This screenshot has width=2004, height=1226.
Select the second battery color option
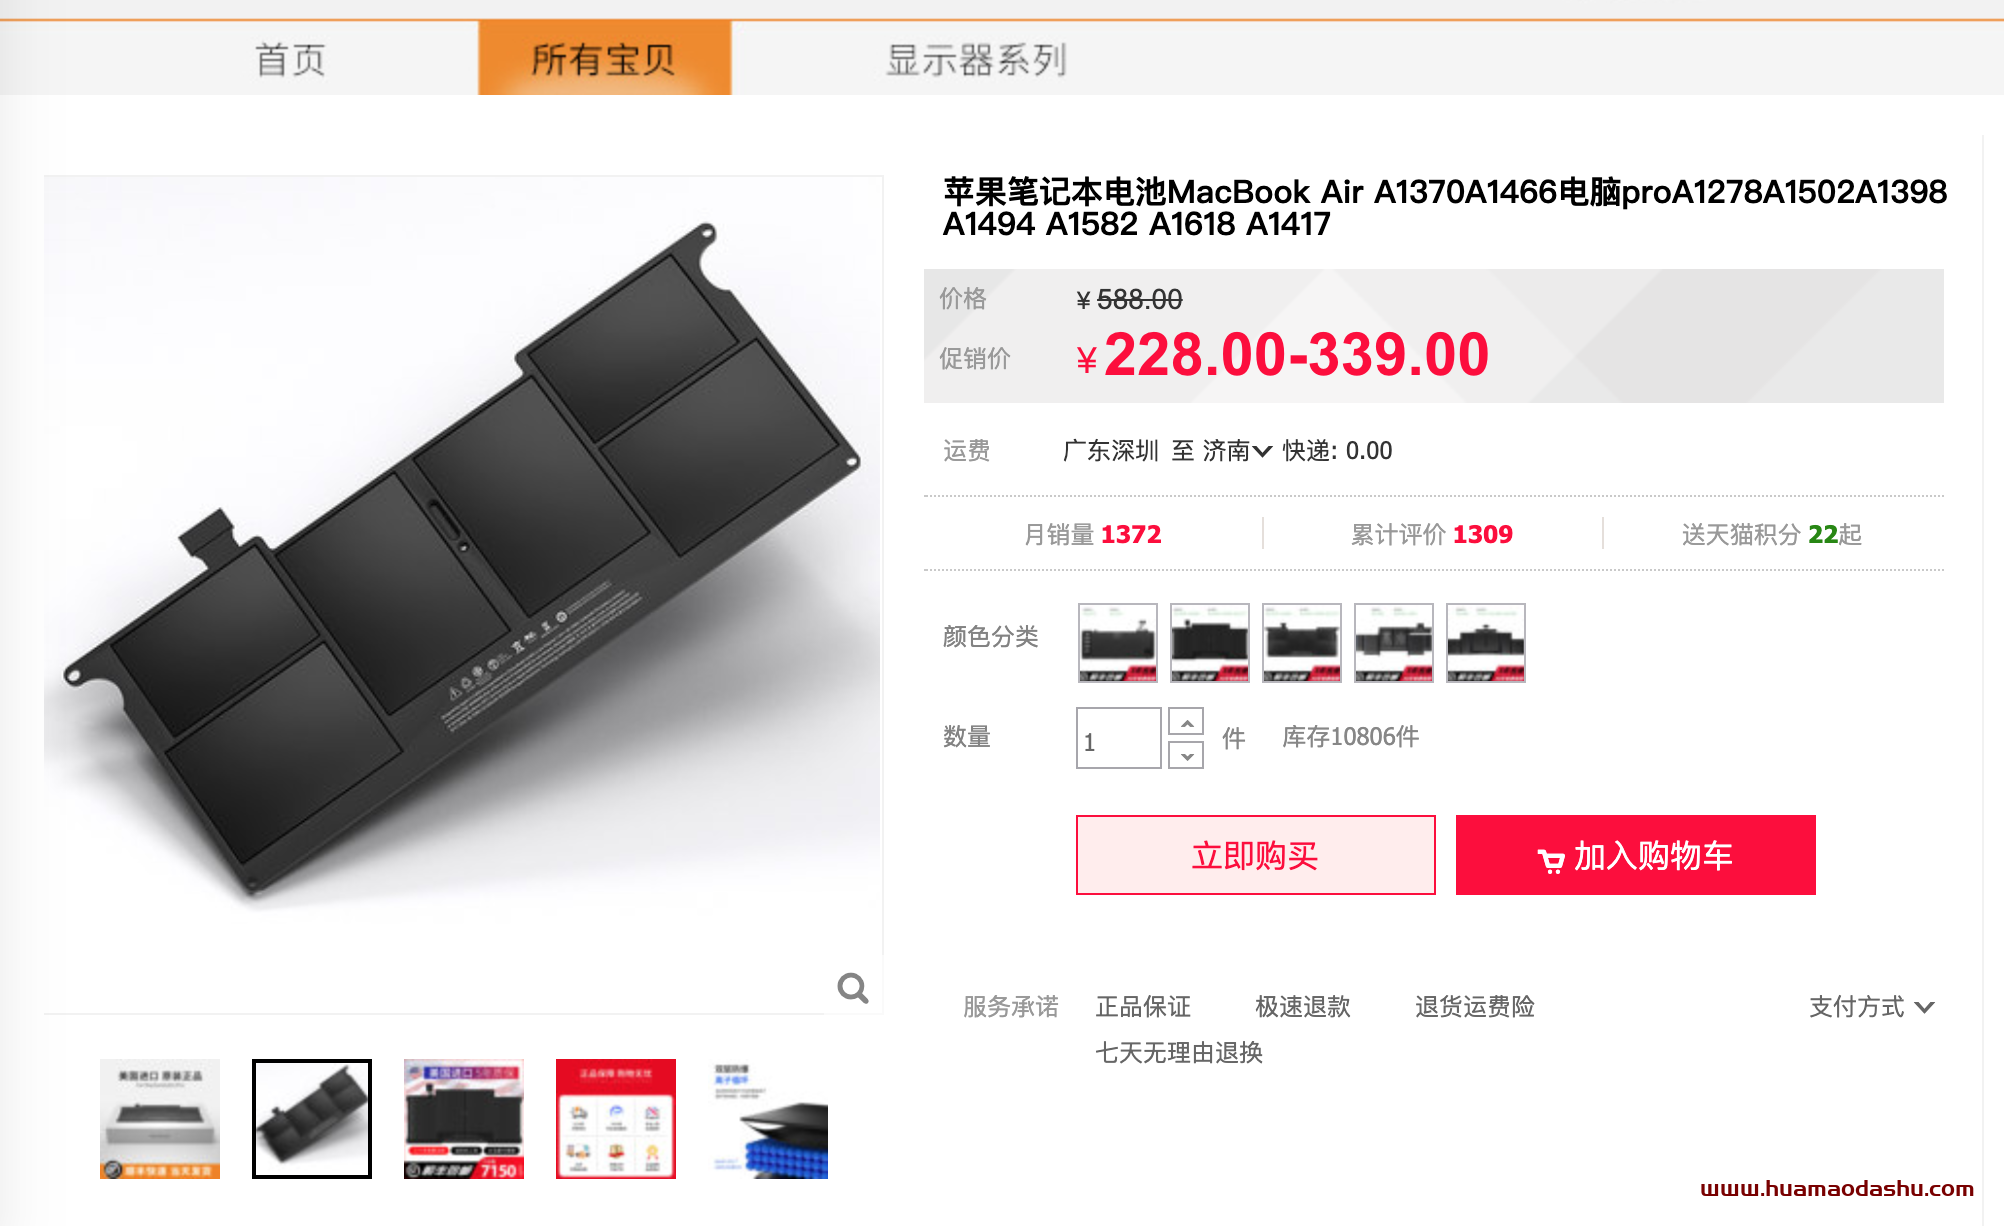pos(1210,643)
